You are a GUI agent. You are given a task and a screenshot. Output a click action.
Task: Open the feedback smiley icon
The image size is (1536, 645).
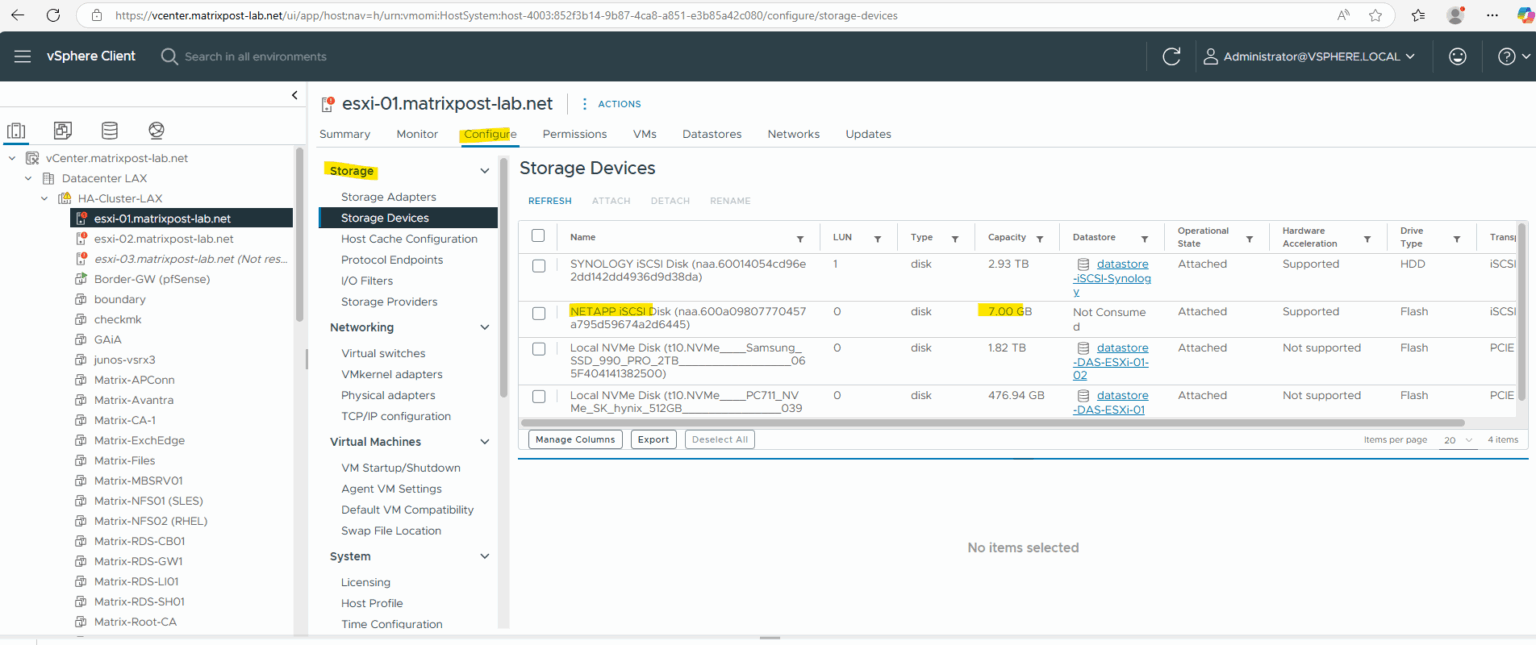[1457, 56]
